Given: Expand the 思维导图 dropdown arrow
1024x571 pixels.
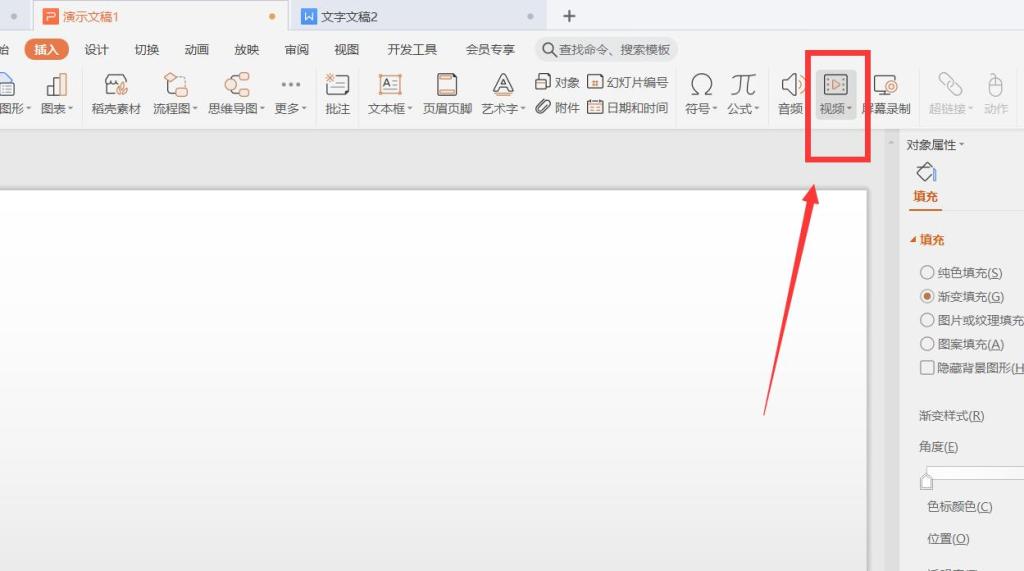Looking at the screenshot, I should pyautogui.click(x=262, y=108).
